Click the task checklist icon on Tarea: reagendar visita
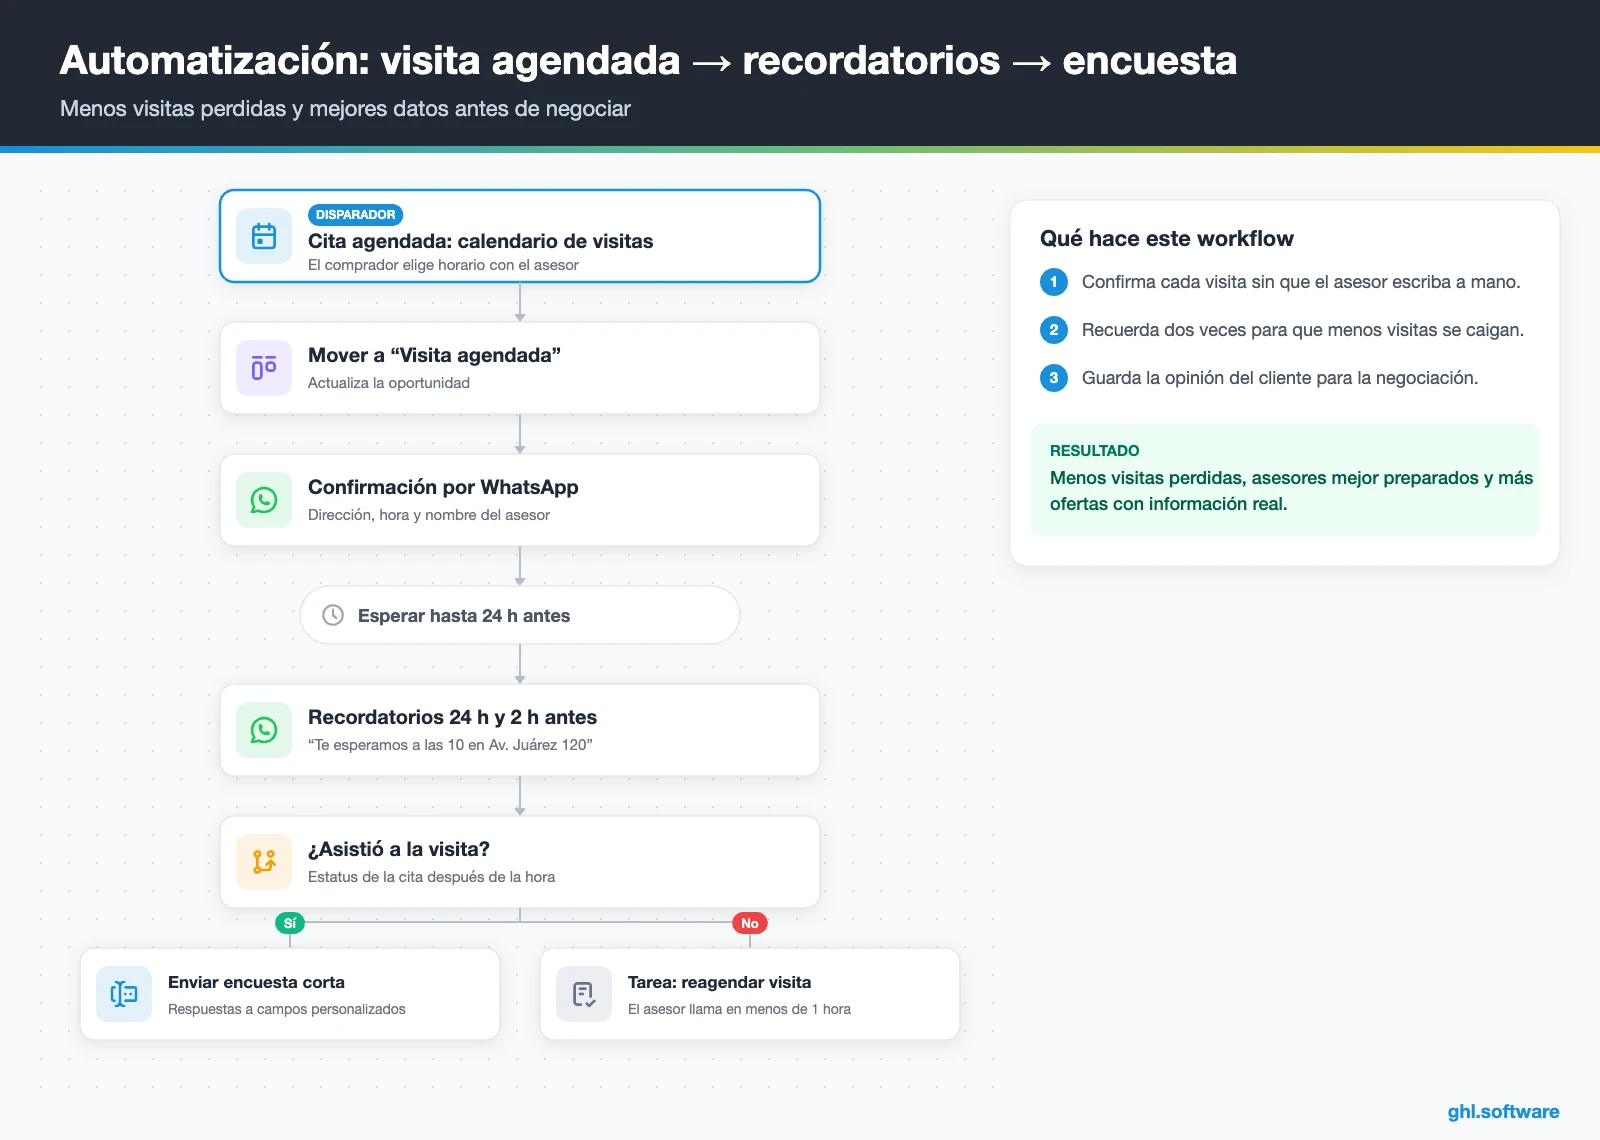1600x1140 pixels. (x=584, y=994)
